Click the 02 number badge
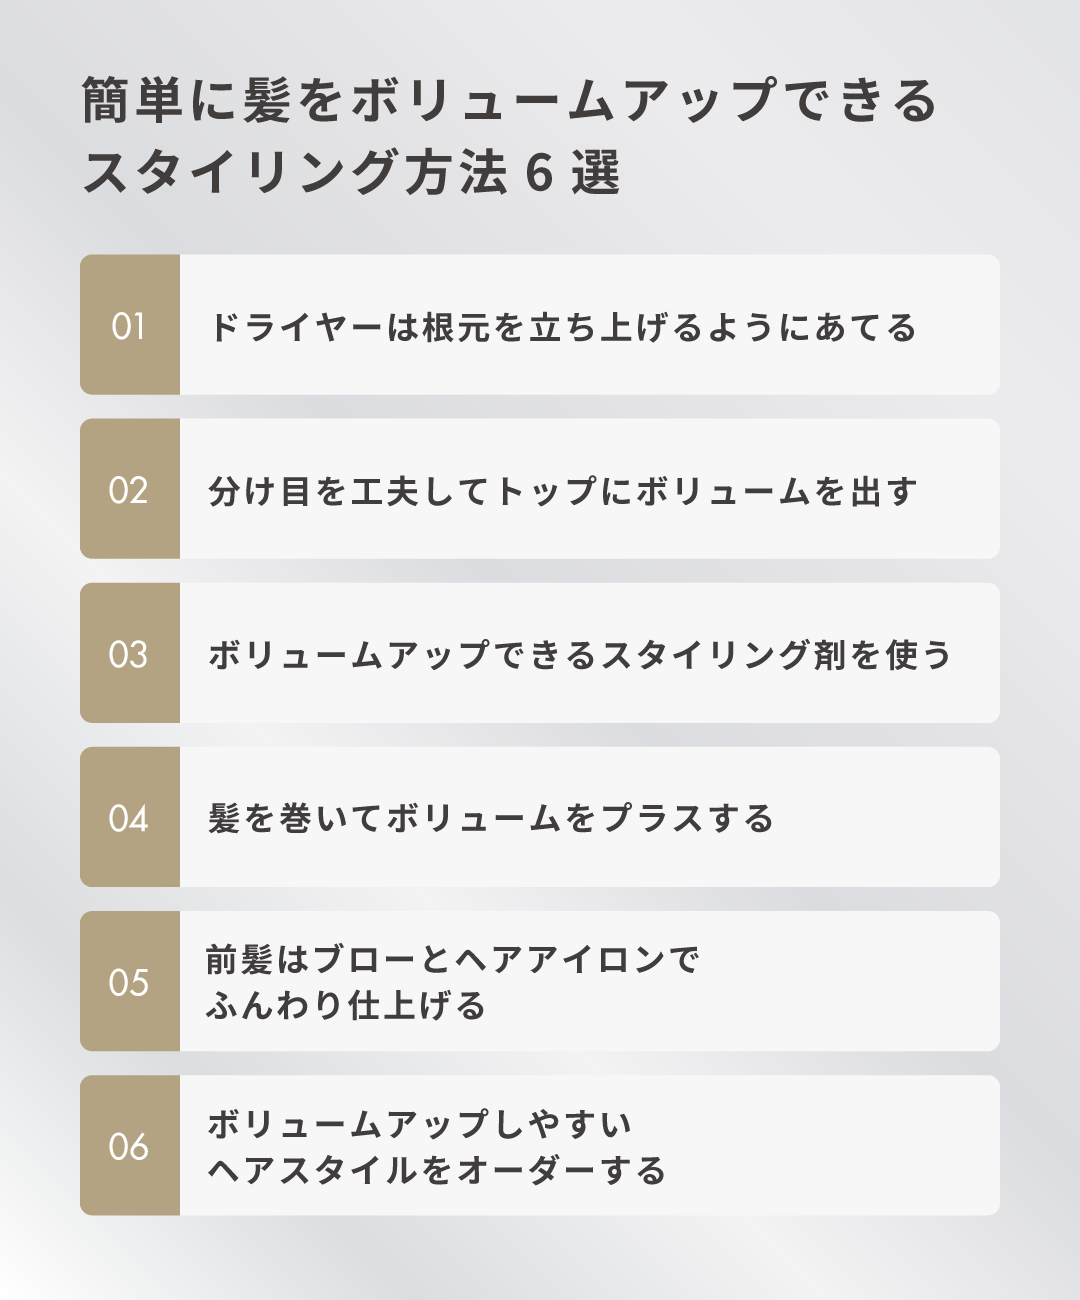This screenshot has height=1300, width=1080. click(129, 490)
